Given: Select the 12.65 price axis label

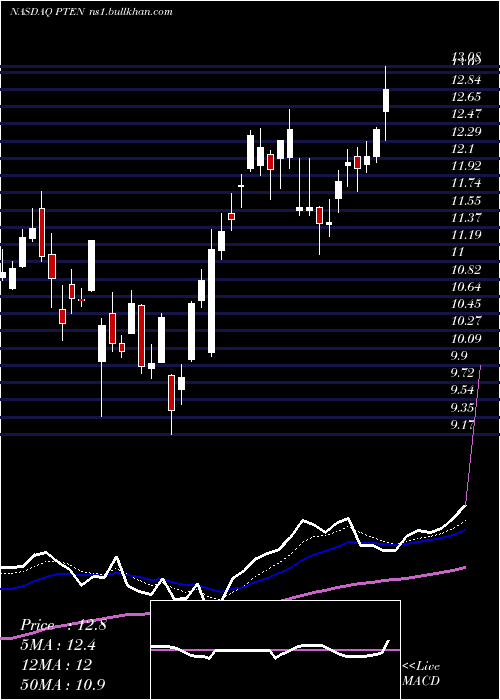Looking at the screenshot, I should pos(466,97).
